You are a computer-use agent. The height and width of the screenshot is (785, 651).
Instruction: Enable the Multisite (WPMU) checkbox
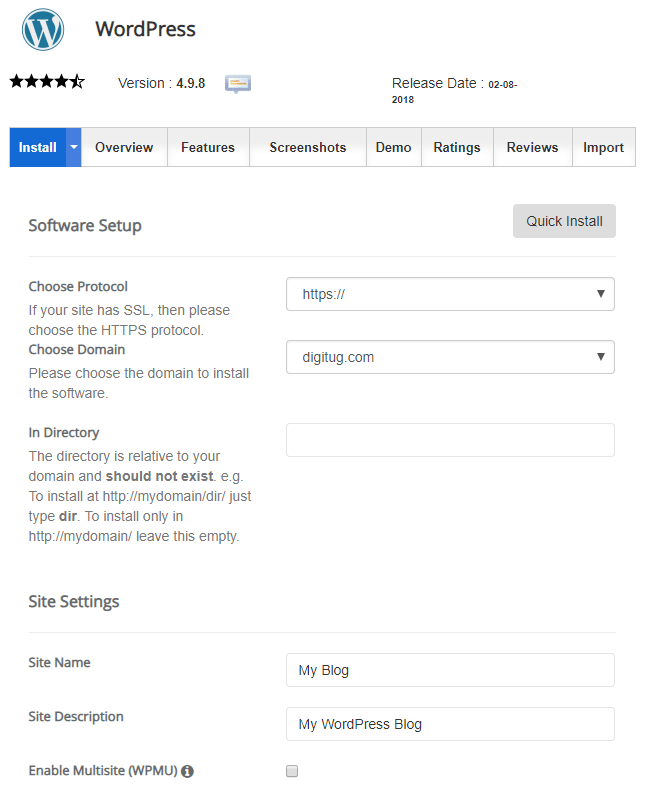tap(292, 771)
